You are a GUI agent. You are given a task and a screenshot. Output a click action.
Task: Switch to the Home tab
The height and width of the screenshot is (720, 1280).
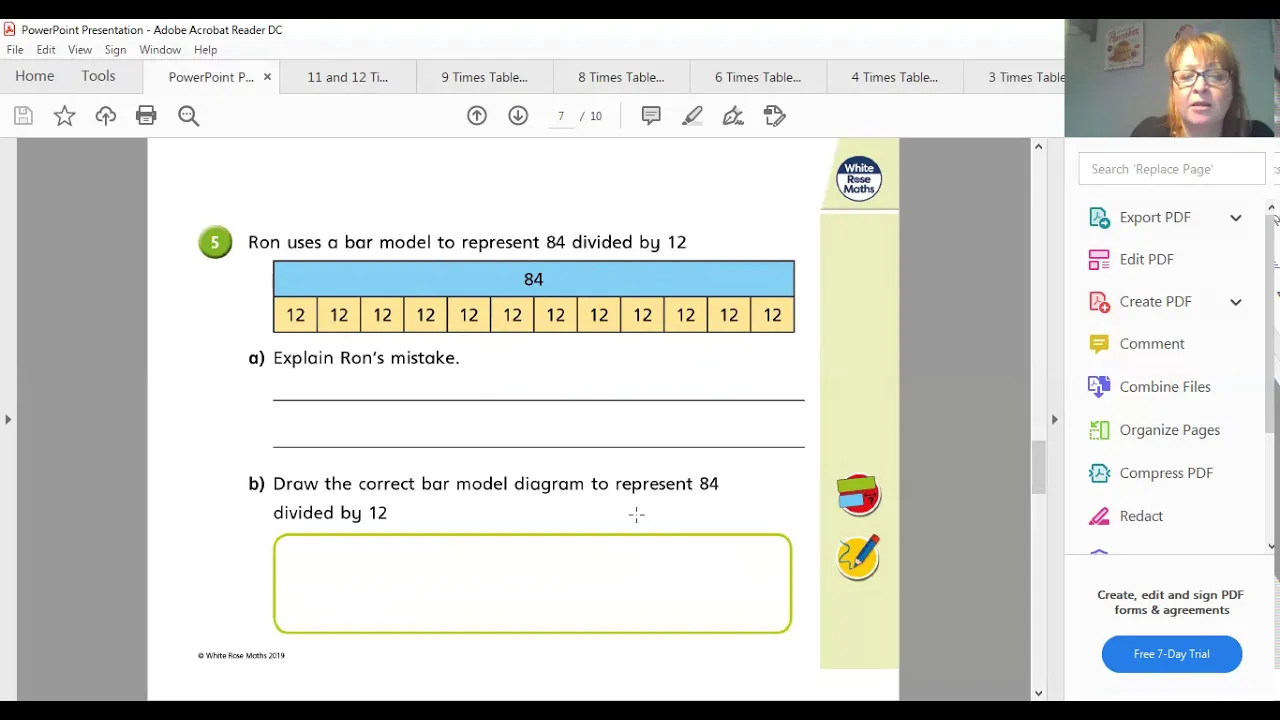coord(35,76)
